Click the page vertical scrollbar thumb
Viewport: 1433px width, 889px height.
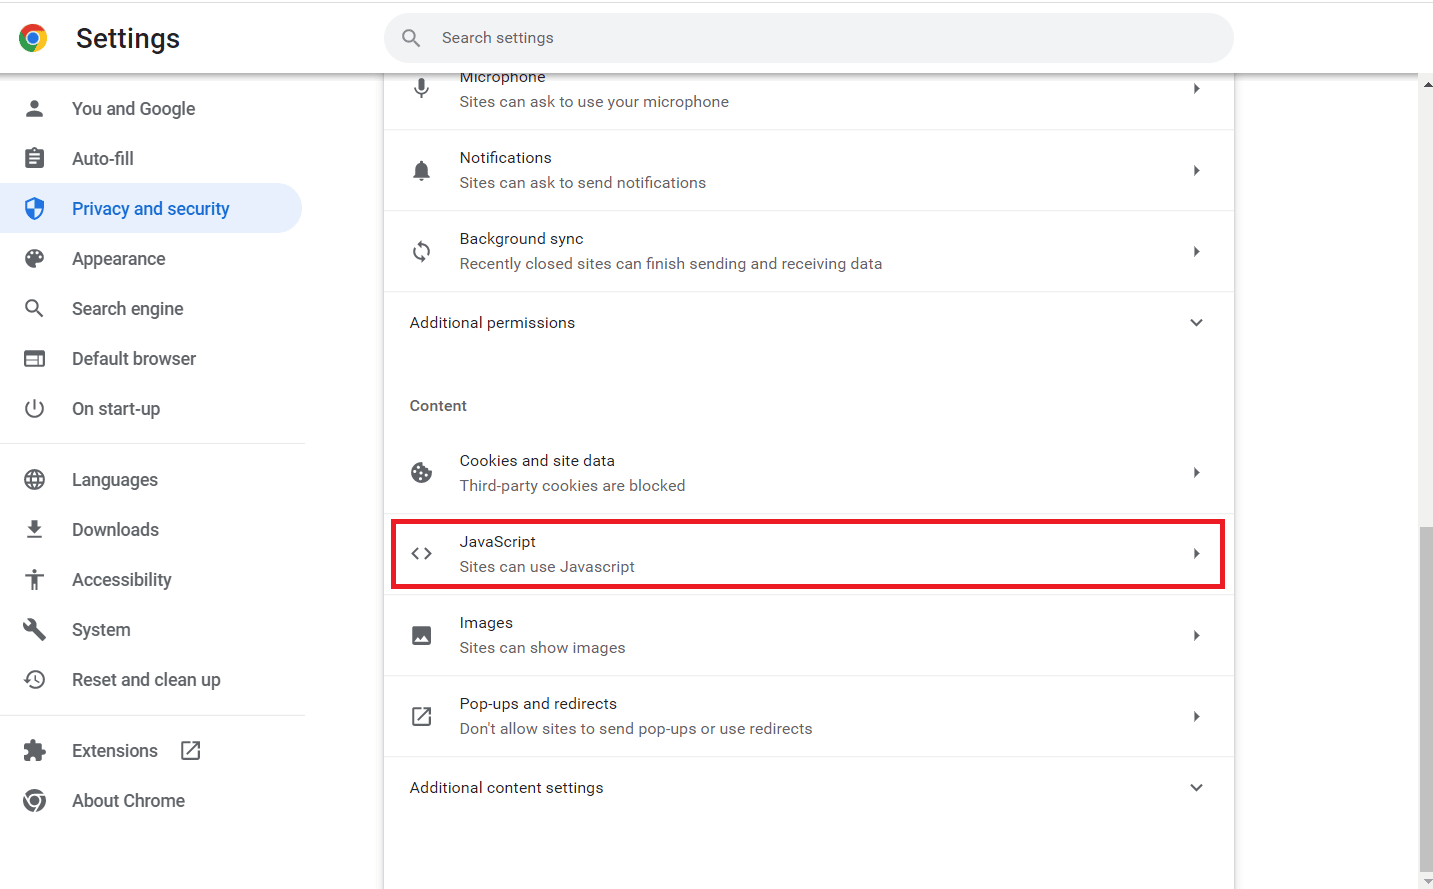pyautogui.click(x=1426, y=700)
